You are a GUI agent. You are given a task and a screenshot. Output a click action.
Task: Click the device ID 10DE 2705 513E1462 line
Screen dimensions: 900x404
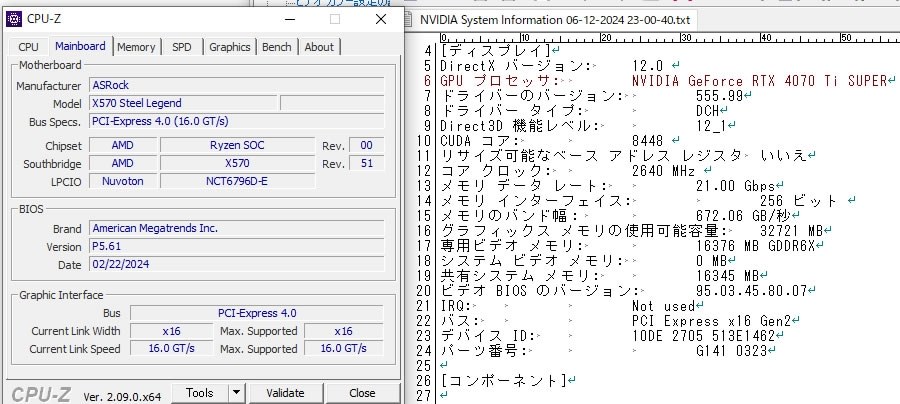(x=612, y=336)
